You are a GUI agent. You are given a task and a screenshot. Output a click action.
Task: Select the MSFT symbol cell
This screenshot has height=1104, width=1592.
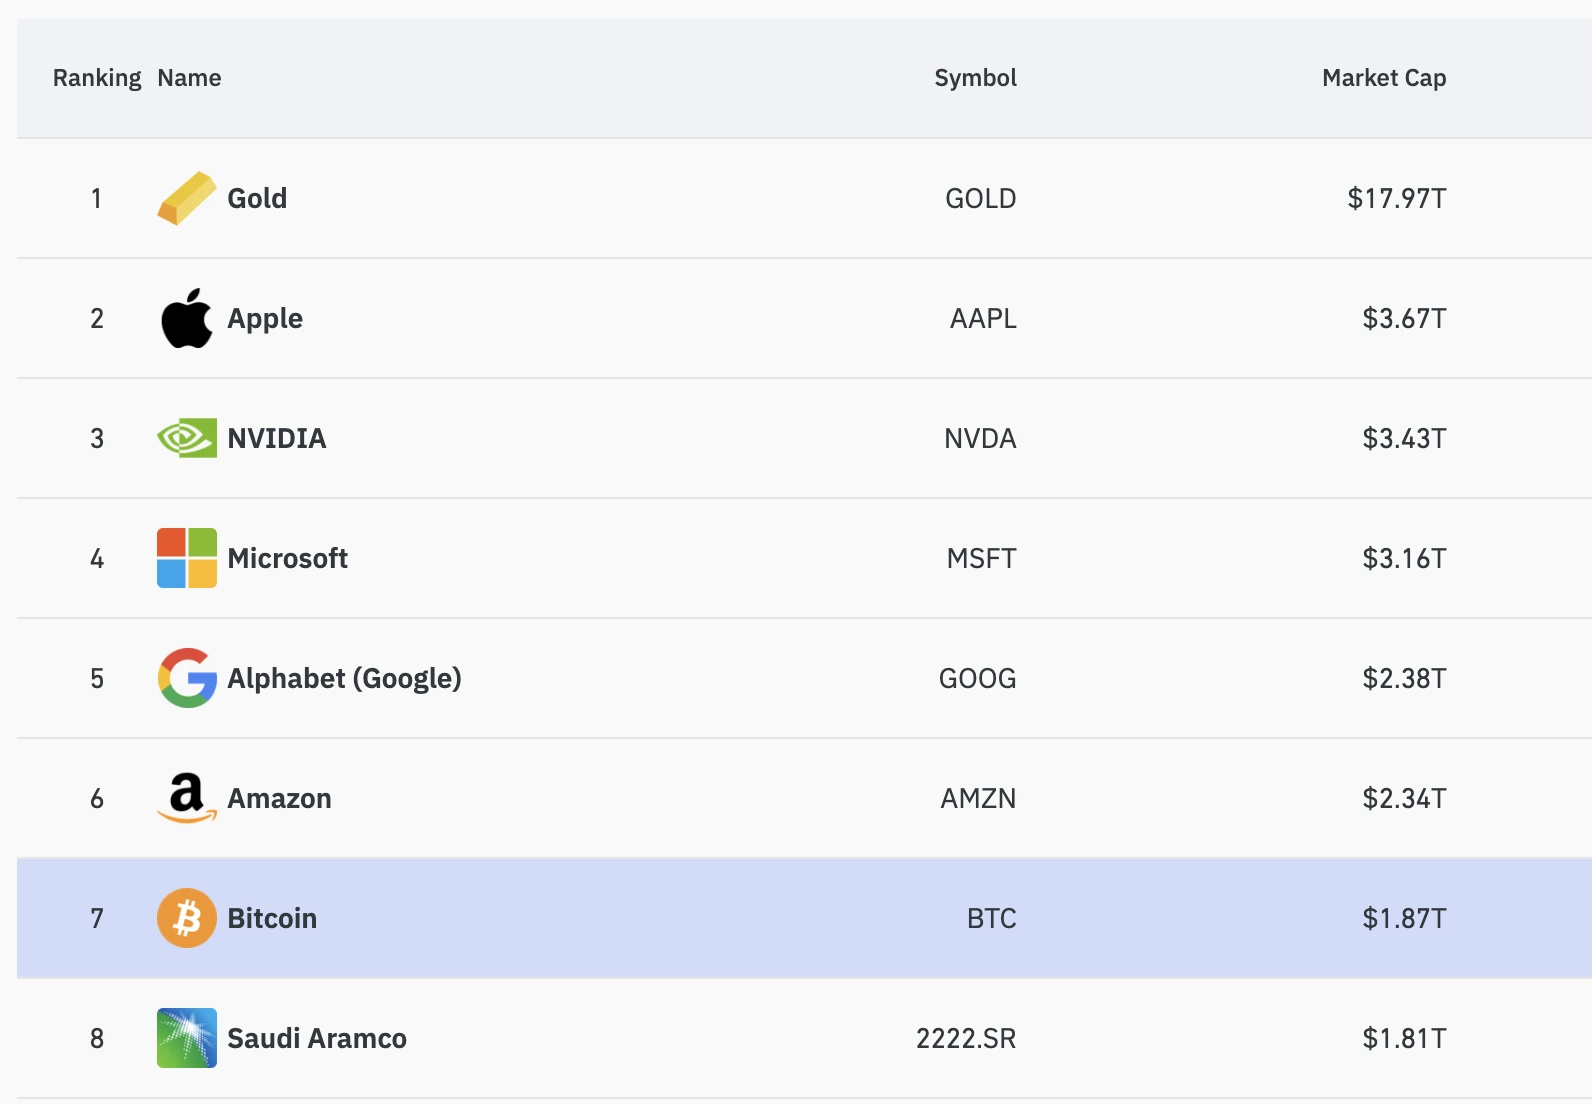pyautogui.click(x=981, y=558)
